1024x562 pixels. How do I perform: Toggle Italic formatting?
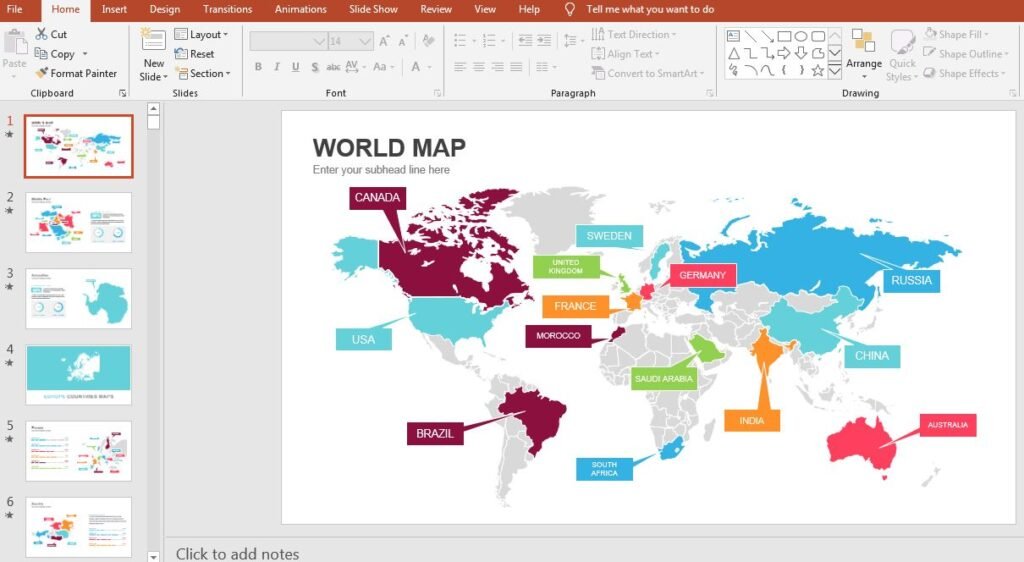point(277,67)
